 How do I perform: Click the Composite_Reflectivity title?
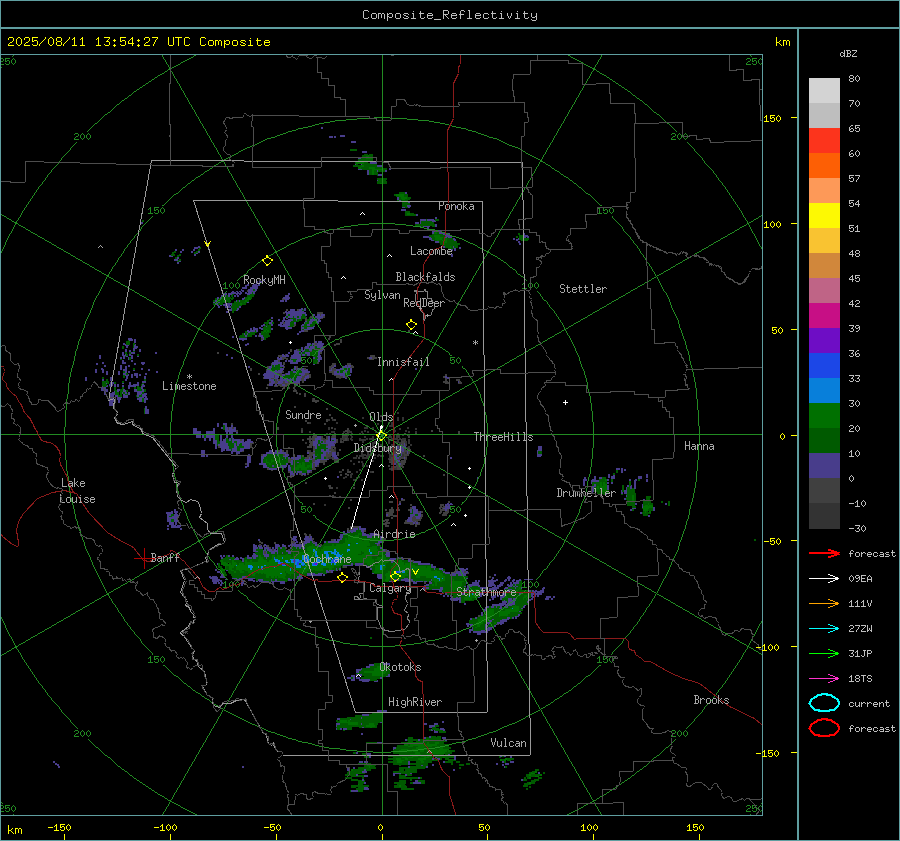coord(450,15)
